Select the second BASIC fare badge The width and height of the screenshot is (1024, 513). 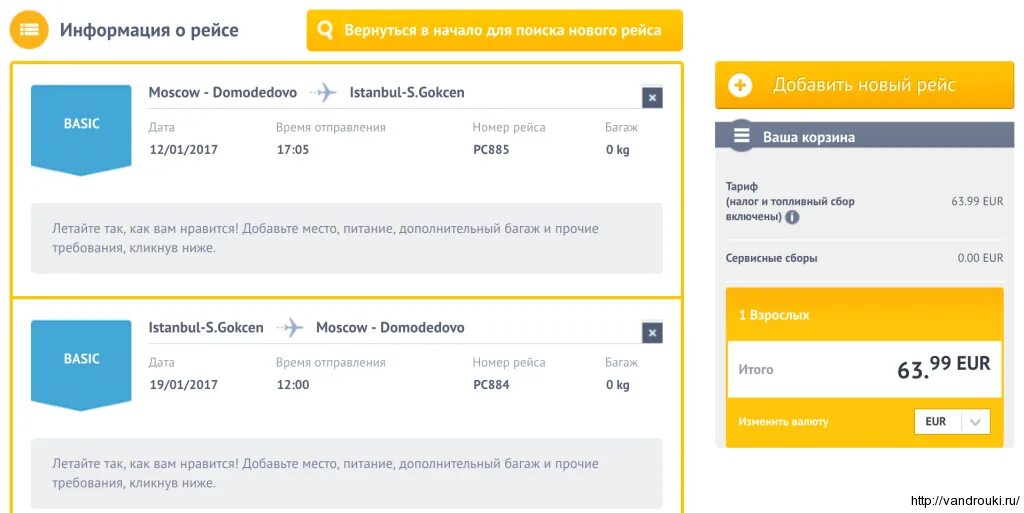81,360
